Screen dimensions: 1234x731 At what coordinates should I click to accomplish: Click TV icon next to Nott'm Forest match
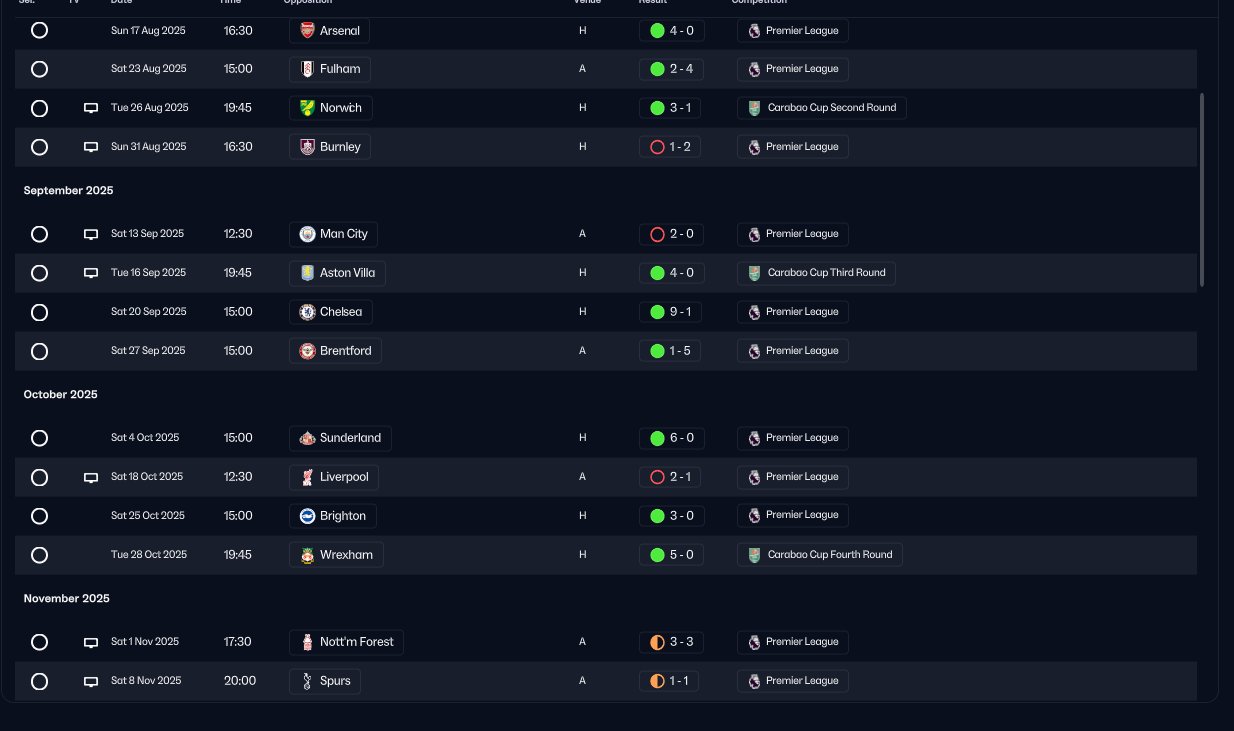91,643
